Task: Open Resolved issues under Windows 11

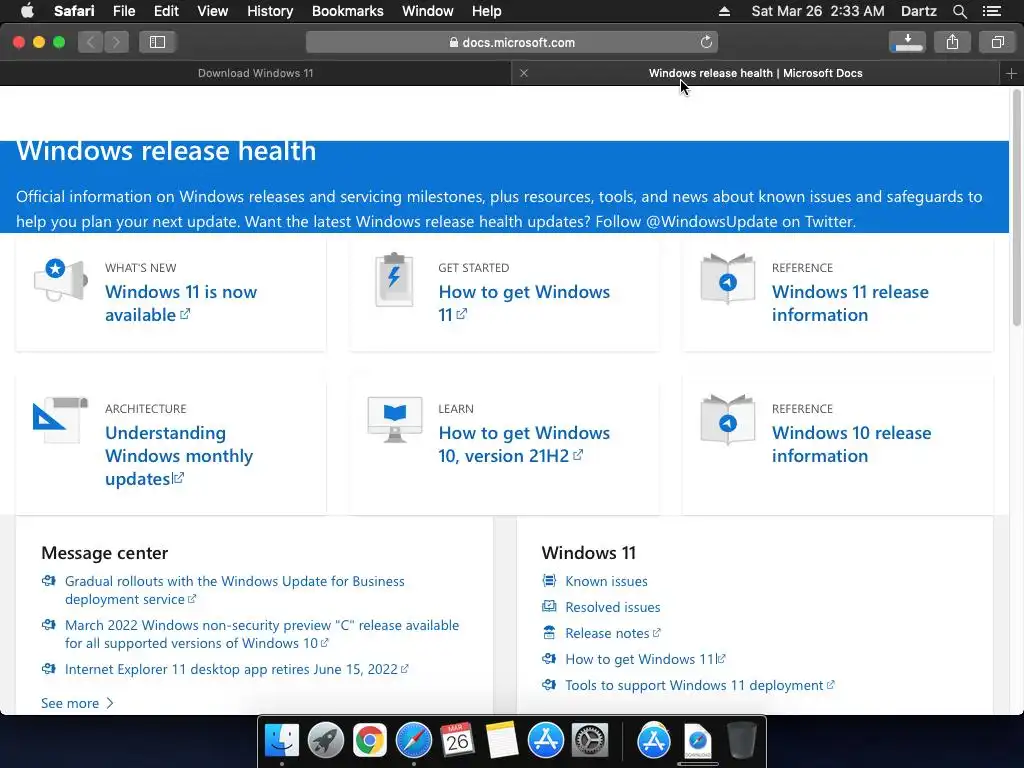Action: 613,607
